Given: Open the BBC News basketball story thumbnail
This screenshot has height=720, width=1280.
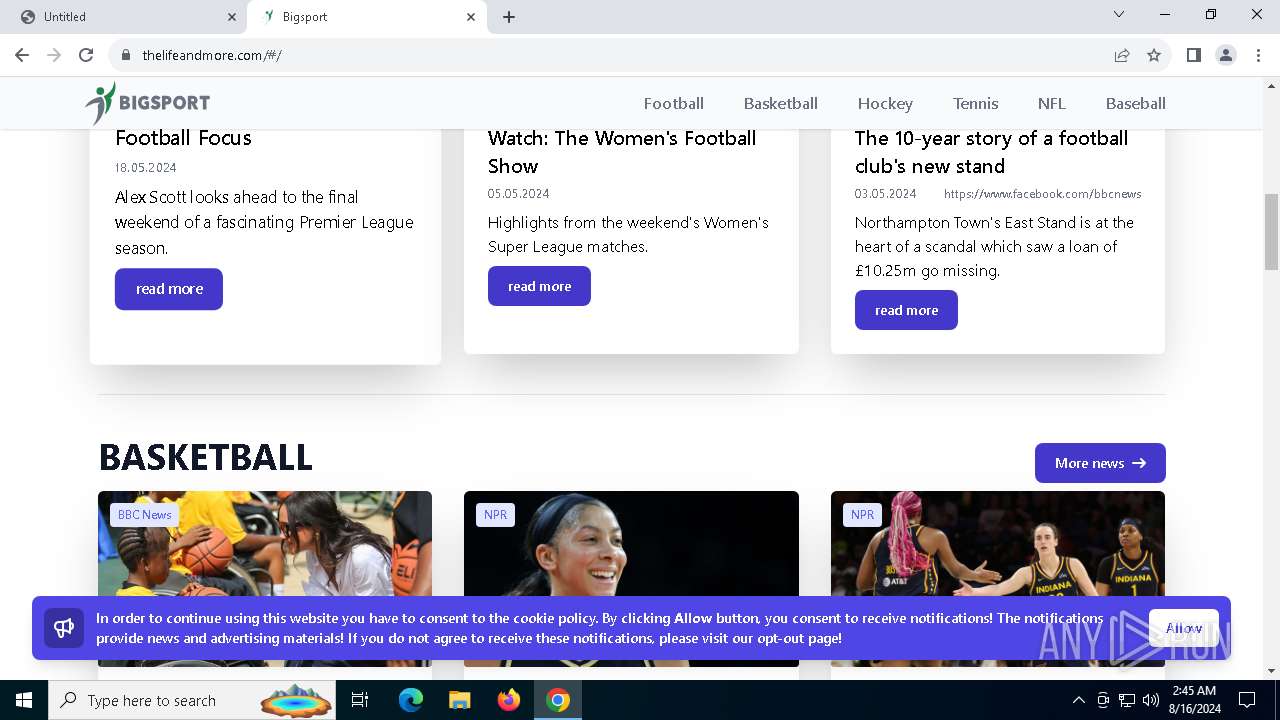Looking at the screenshot, I should [265, 578].
